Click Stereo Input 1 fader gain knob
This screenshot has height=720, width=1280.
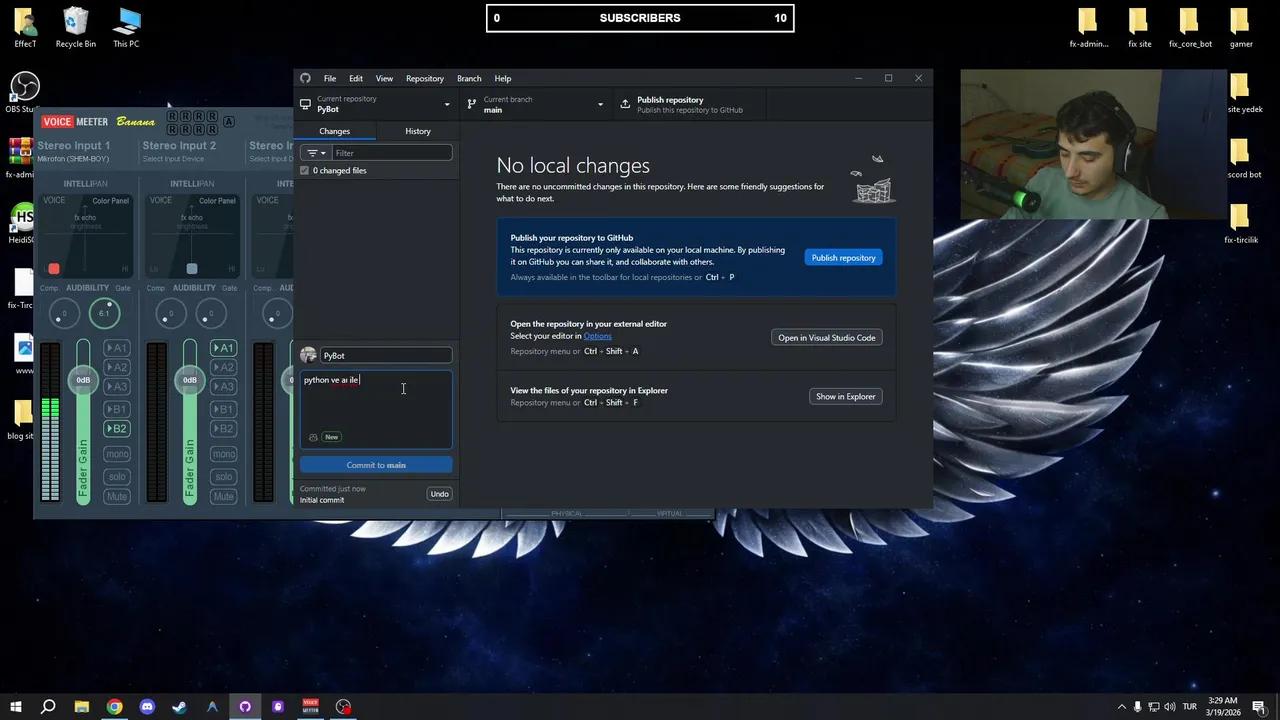pyautogui.click(x=83, y=380)
